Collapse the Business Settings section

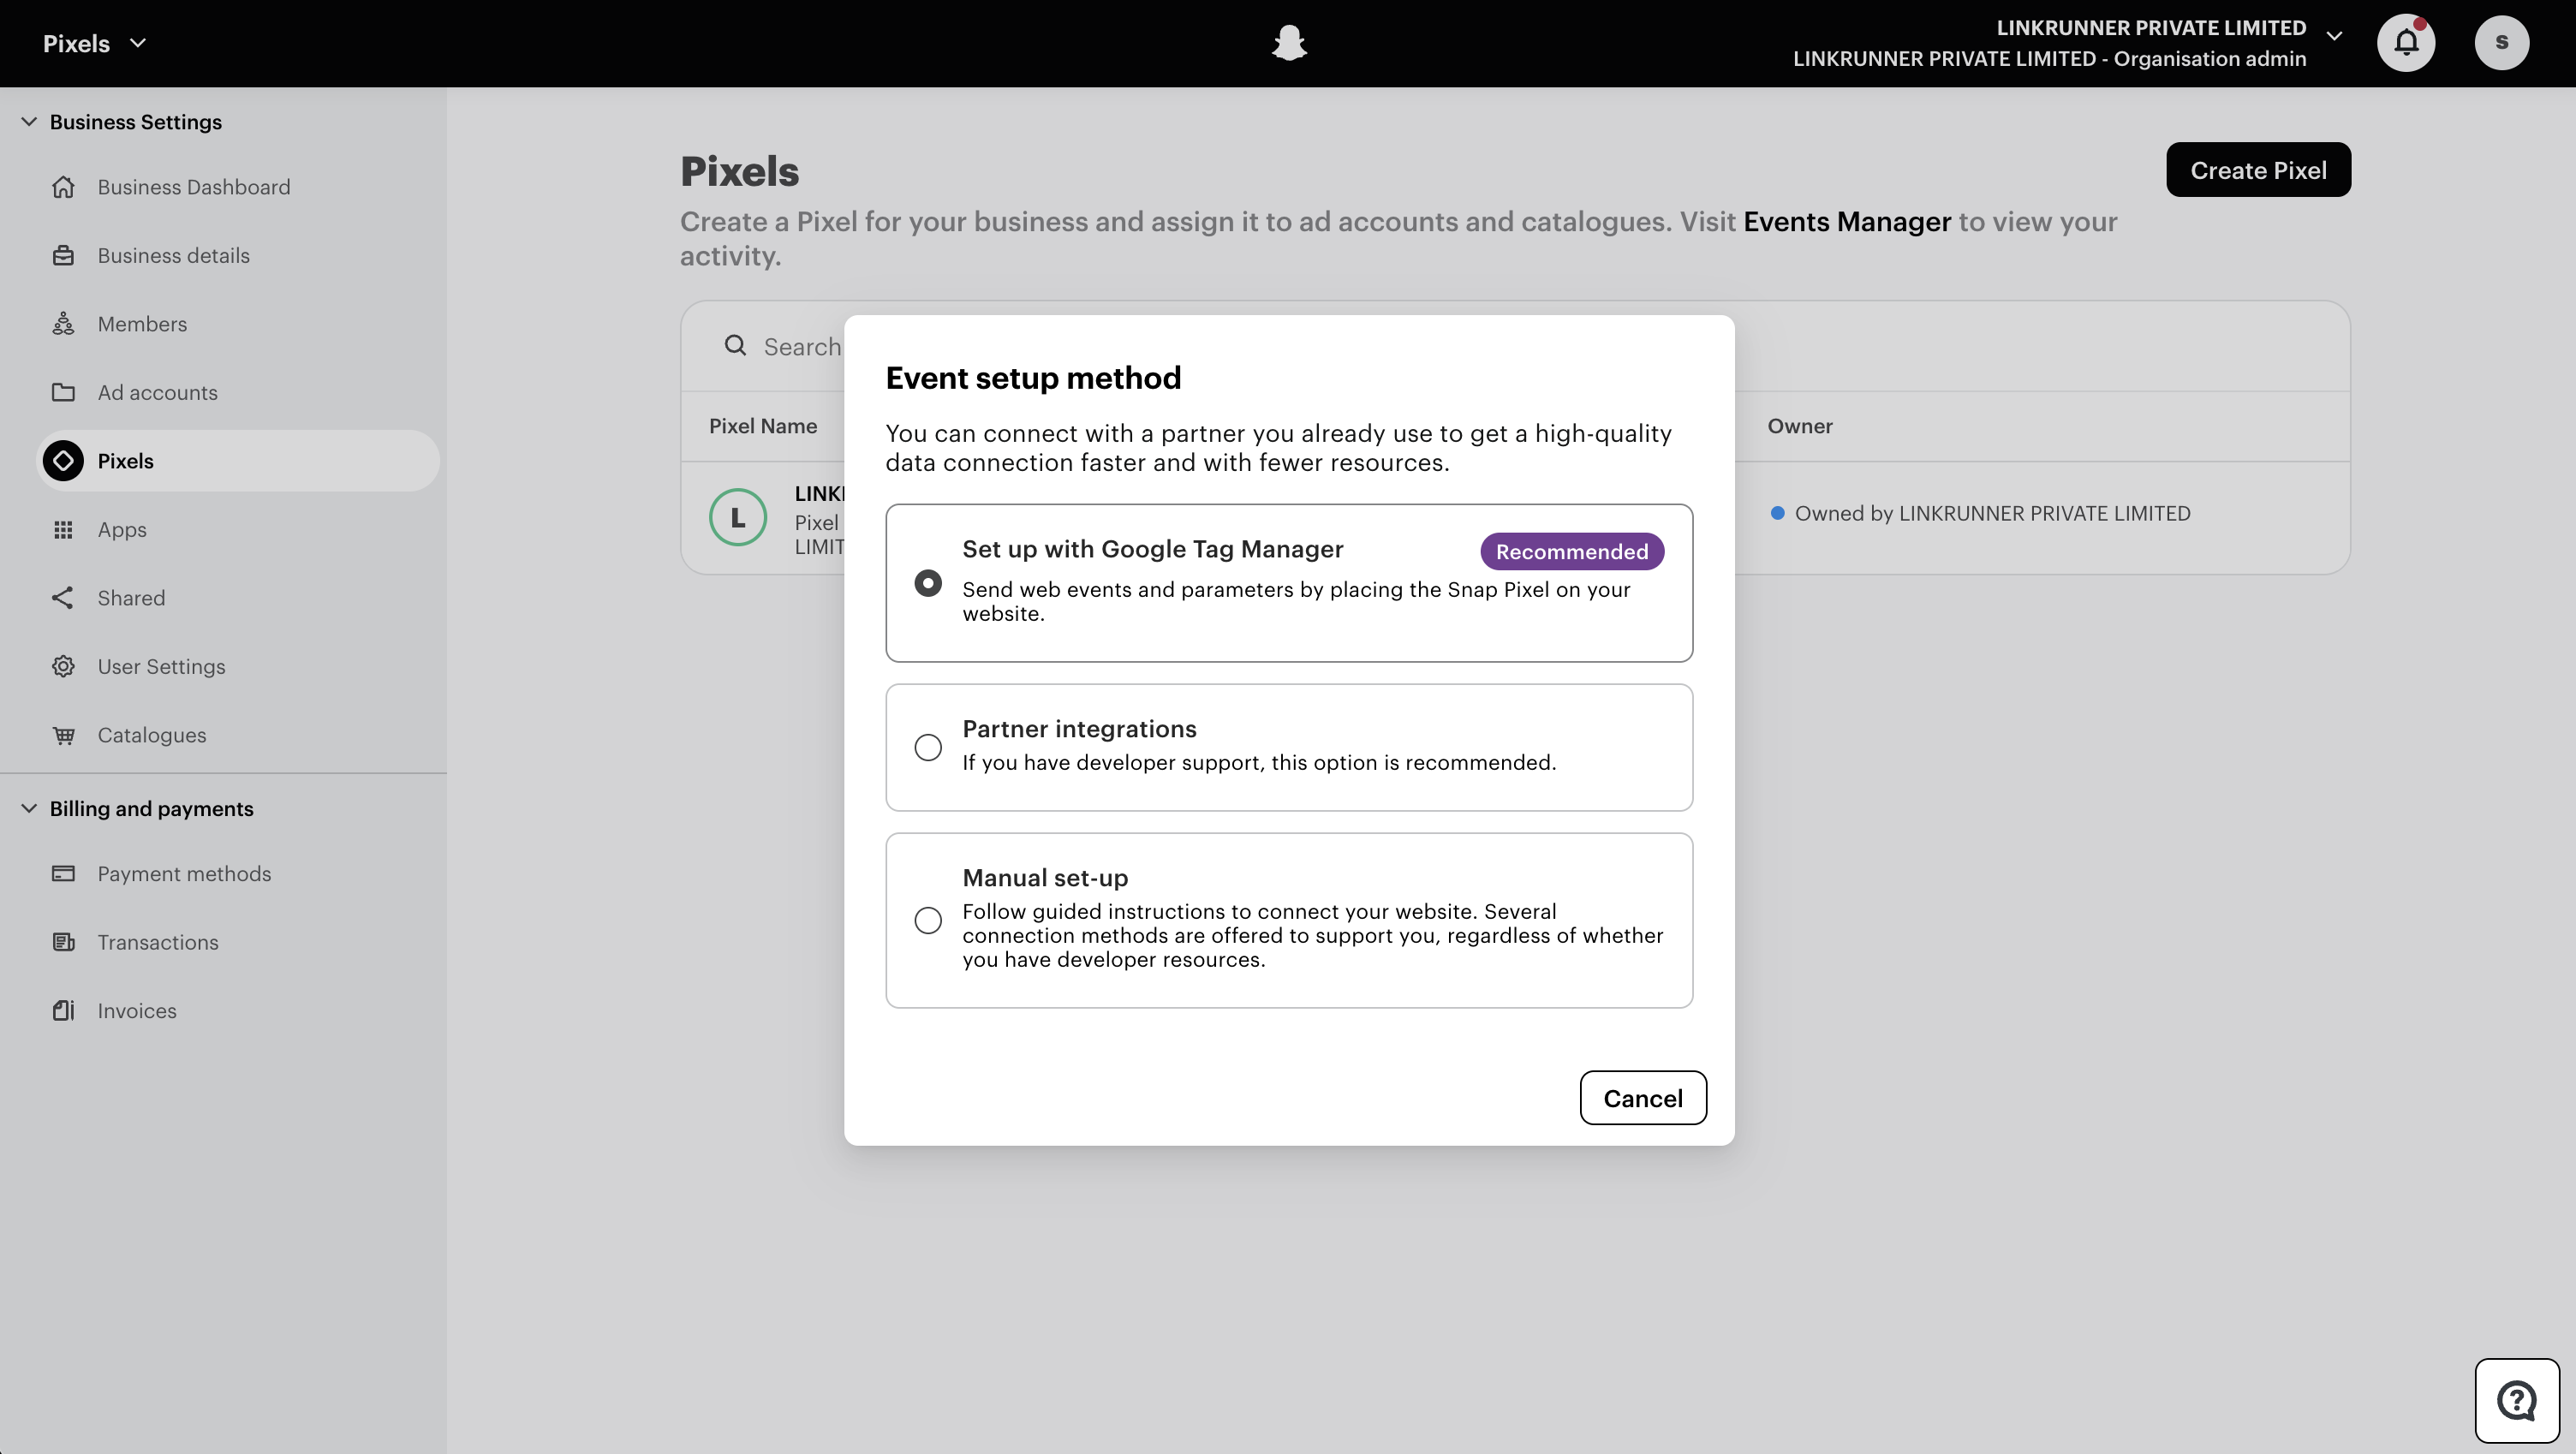28,121
